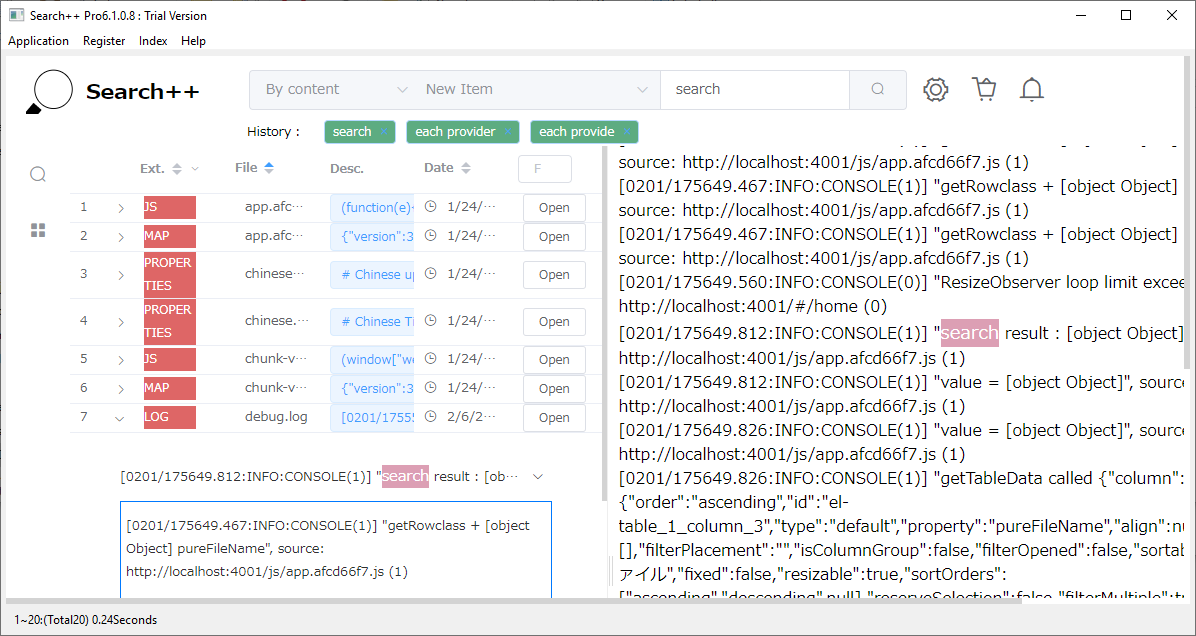1196x636 pixels.
Task: Click the Desc. column header
Action: [347, 169]
